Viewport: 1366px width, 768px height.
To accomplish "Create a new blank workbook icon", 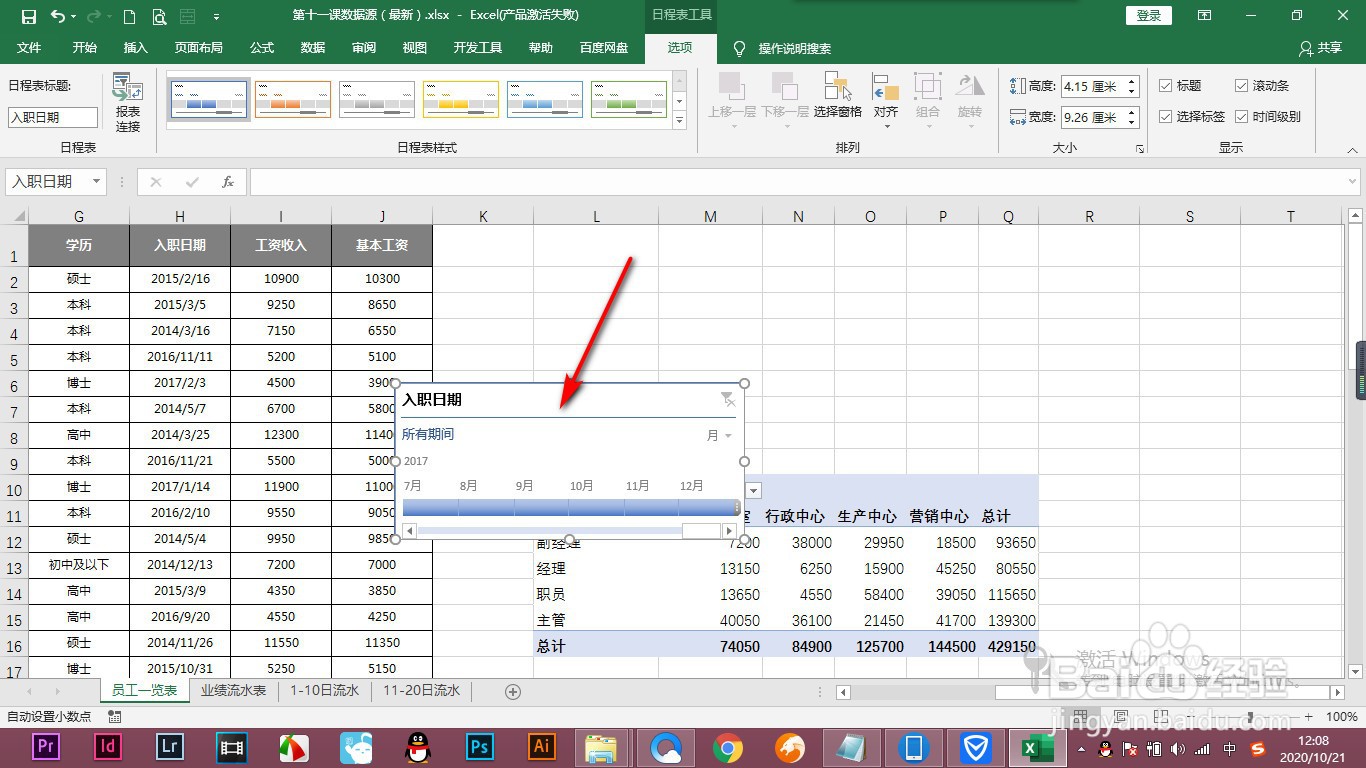I will 129,16.
